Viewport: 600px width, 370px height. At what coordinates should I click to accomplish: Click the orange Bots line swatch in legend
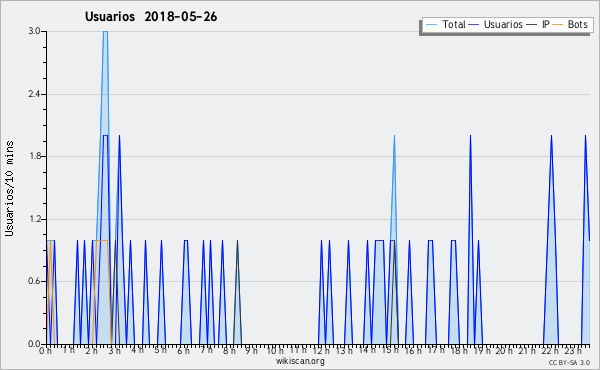[558, 25]
